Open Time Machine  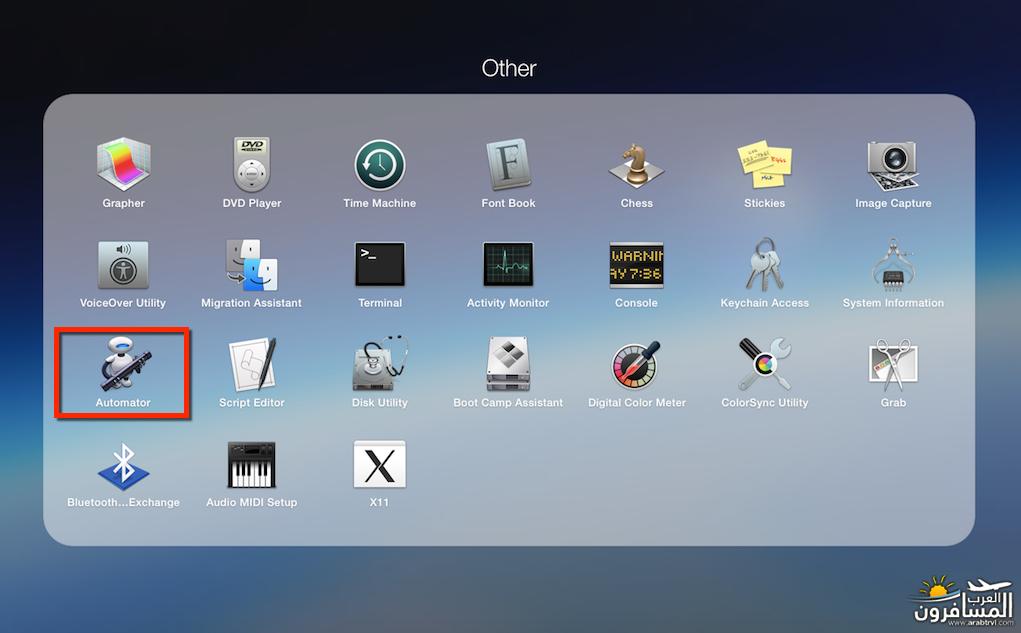(380, 165)
